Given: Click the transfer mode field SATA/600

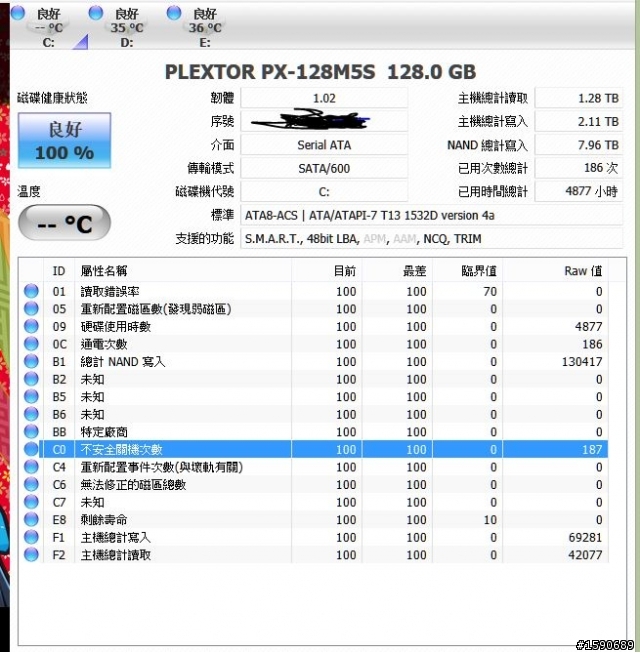Looking at the screenshot, I should (x=324, y=168).
